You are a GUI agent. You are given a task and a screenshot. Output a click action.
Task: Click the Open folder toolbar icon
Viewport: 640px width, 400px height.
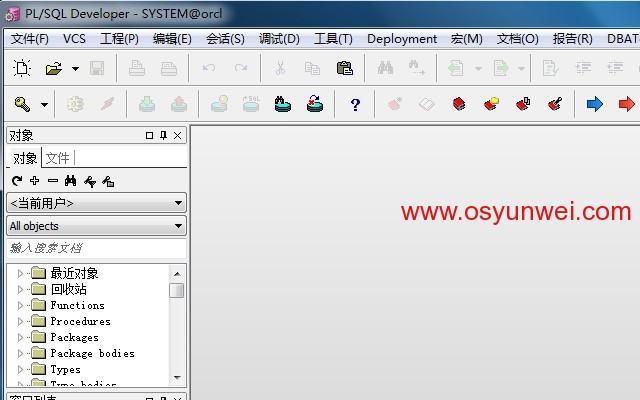pyautogui.click(x=54, y=68)
